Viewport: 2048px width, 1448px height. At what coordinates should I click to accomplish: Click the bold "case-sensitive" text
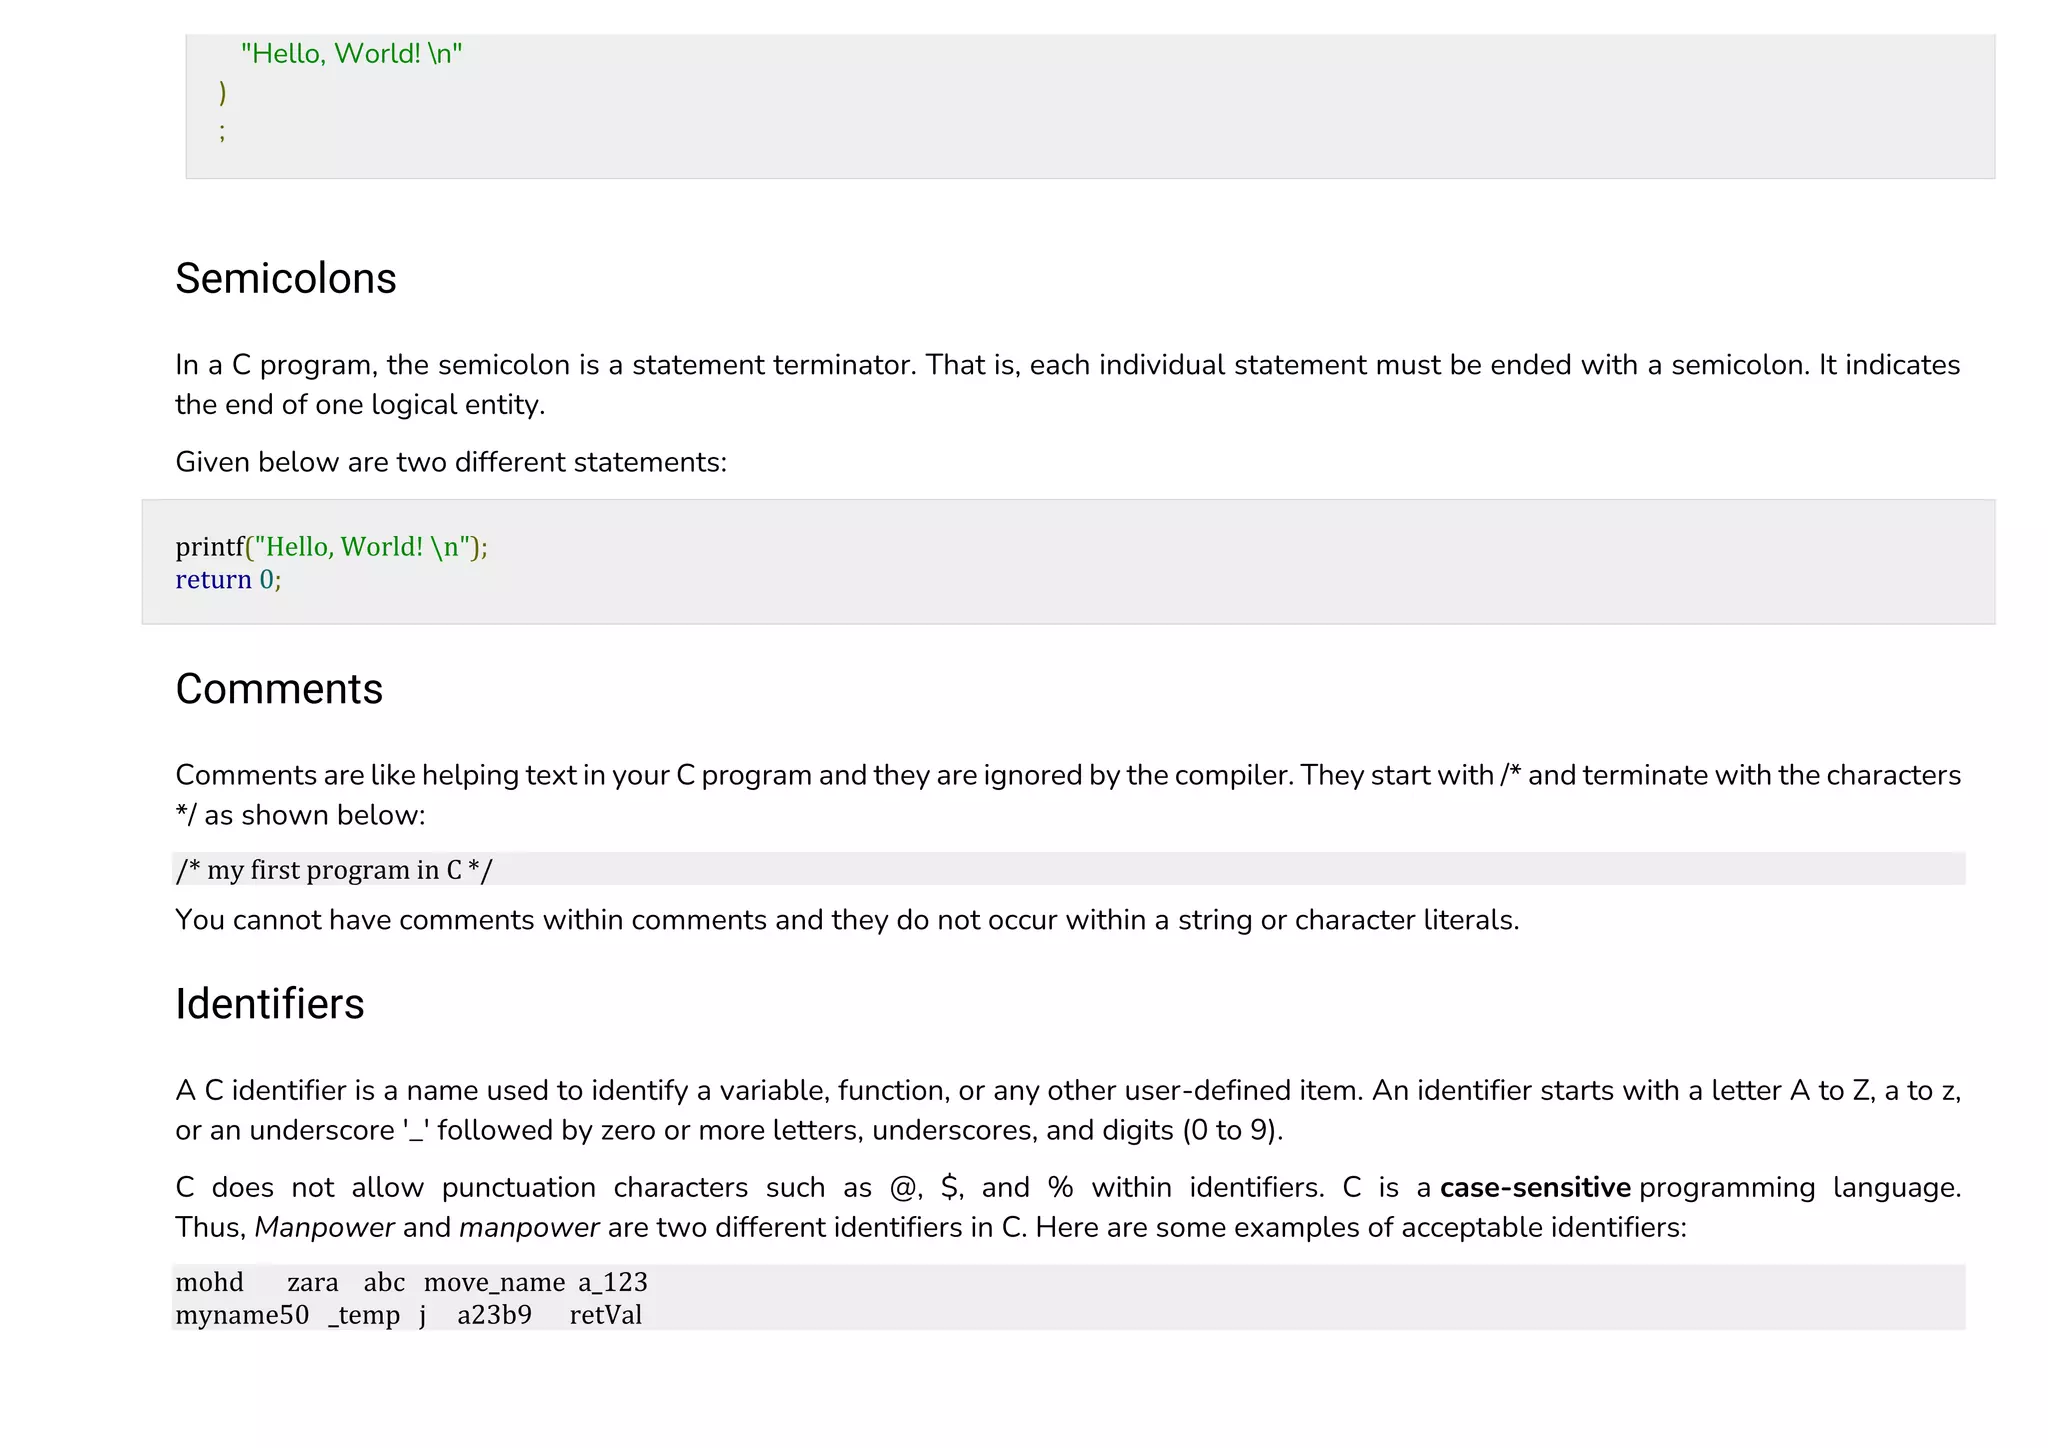1535,1188
